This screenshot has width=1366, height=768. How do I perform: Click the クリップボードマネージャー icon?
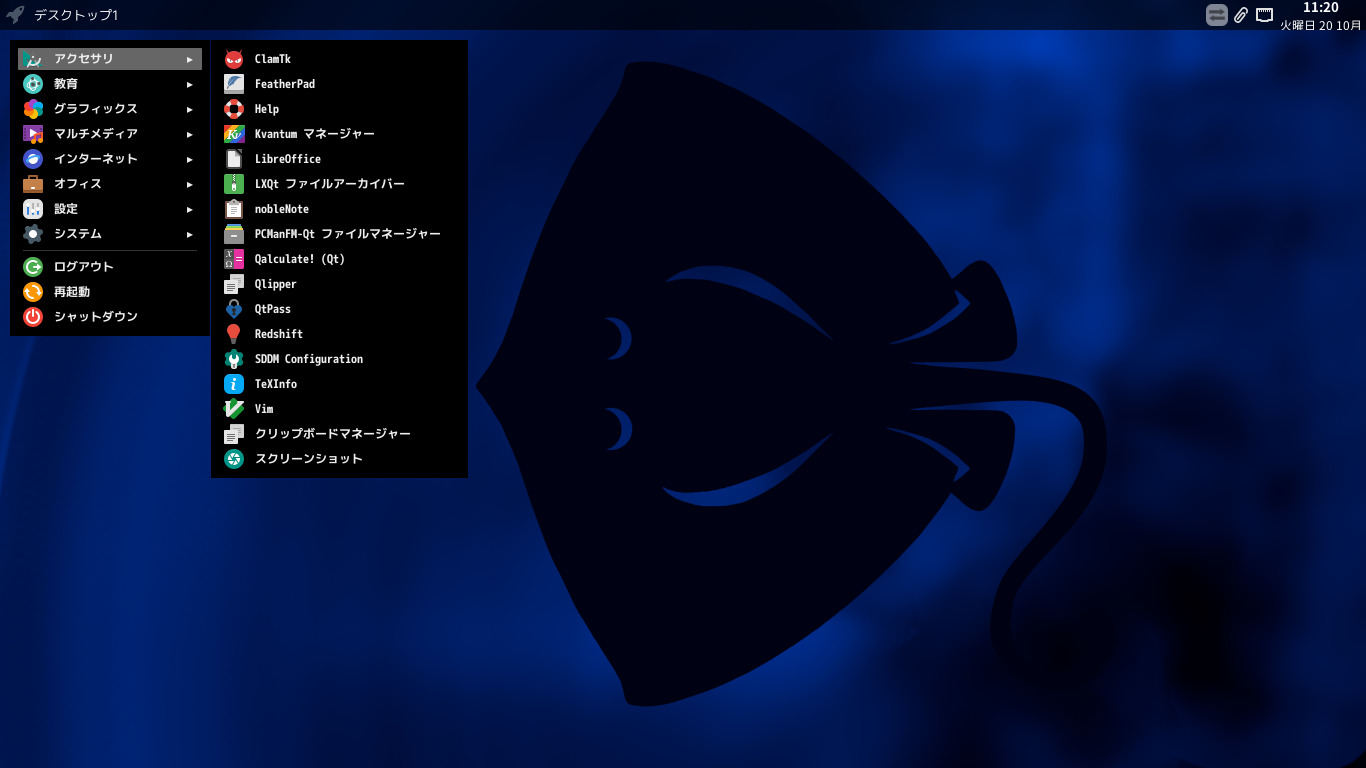tap(234, 434)
